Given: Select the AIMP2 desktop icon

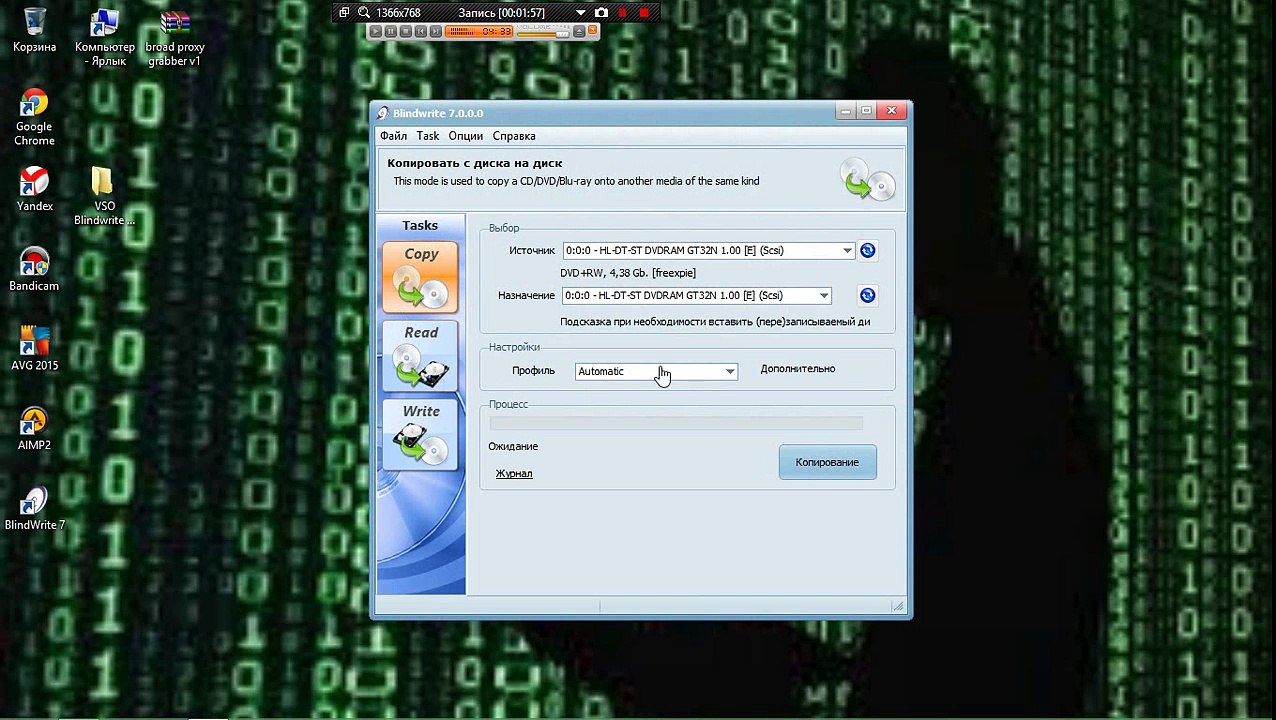Looking at the screenshot, I should click(34, 428).
